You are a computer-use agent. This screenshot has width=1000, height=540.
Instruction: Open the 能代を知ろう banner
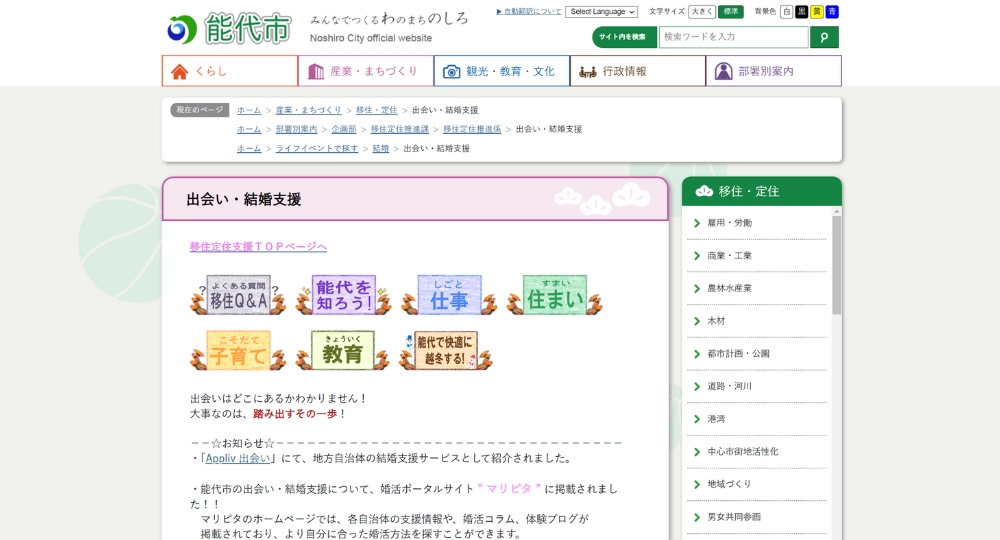[x=343, y=295]
